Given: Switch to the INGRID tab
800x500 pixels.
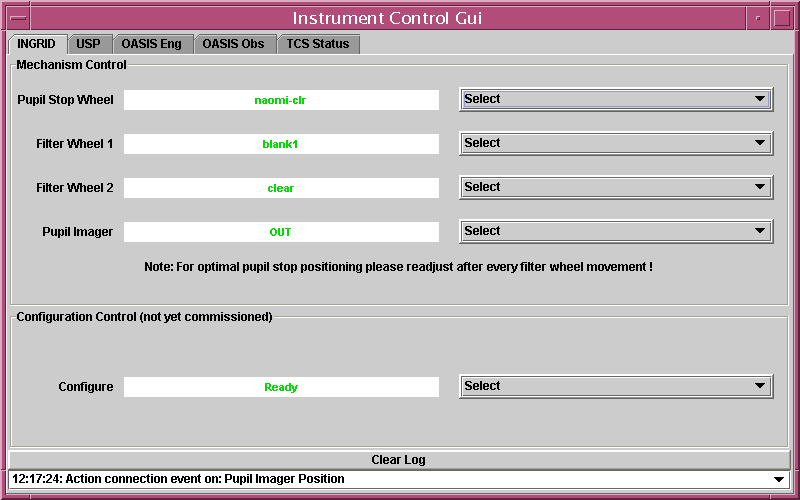Looking at the screenshot, I should pos(37,44).
